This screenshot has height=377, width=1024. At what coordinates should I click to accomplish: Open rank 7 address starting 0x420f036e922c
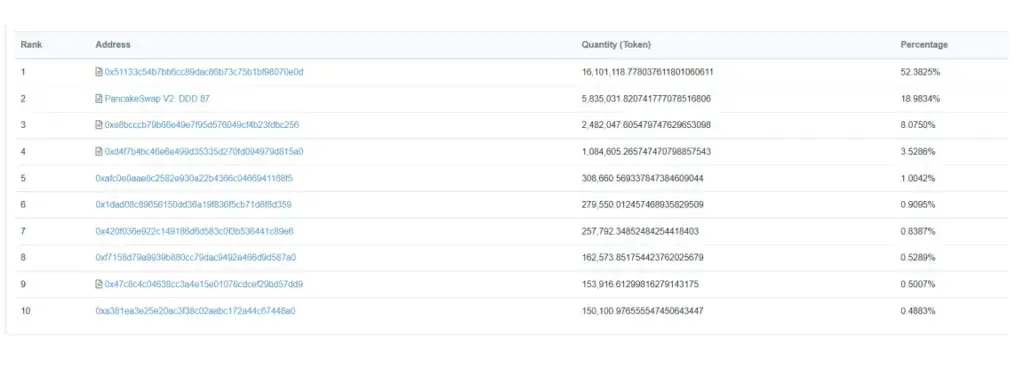195,231
